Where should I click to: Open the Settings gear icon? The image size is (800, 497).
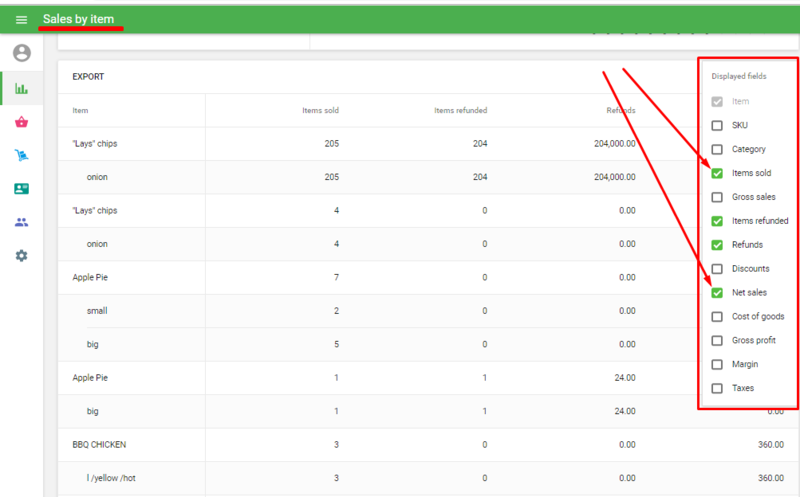coord(21,256)
